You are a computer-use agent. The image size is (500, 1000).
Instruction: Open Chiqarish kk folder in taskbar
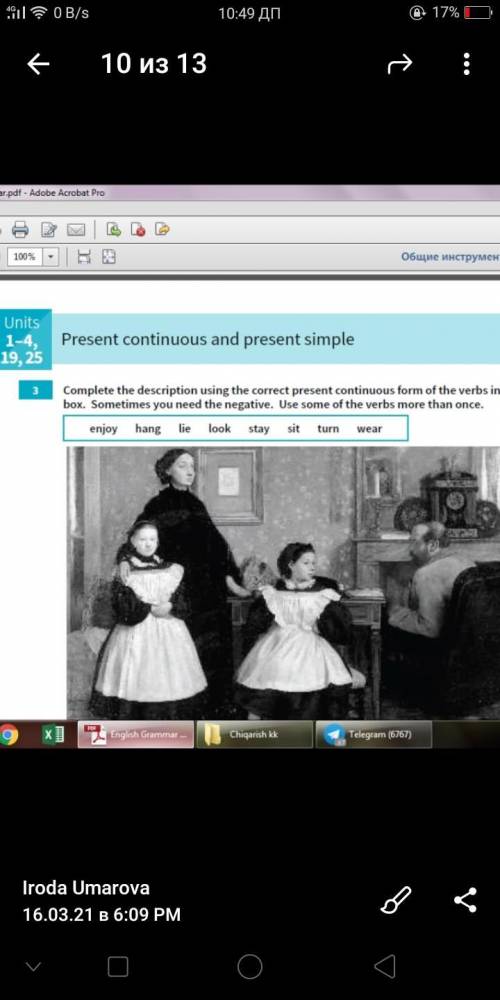(x=254, y=735)
